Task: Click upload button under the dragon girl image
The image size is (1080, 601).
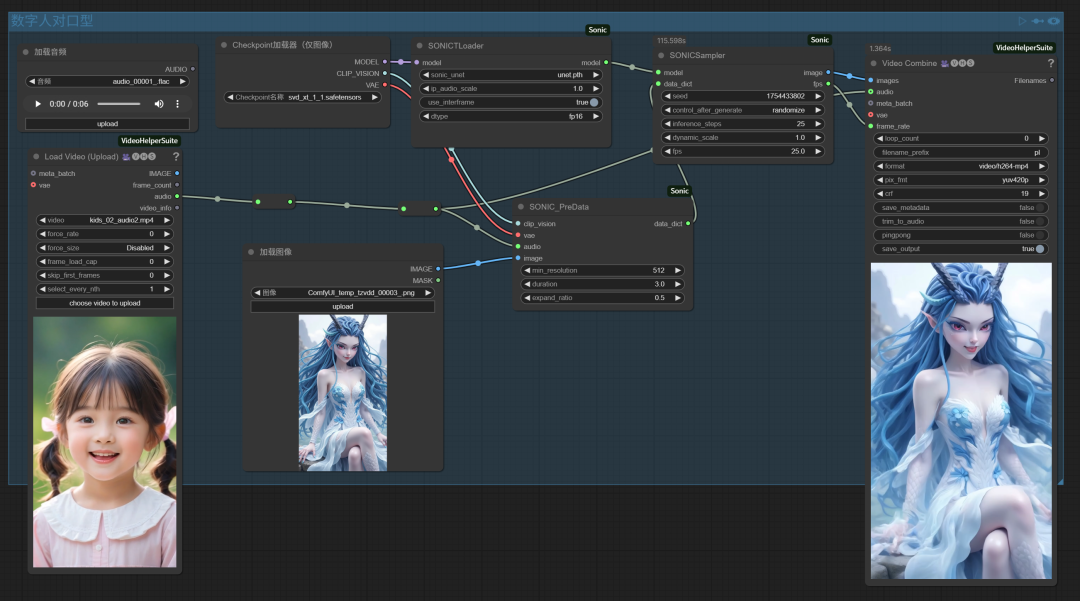Action: tap(342, 306)
